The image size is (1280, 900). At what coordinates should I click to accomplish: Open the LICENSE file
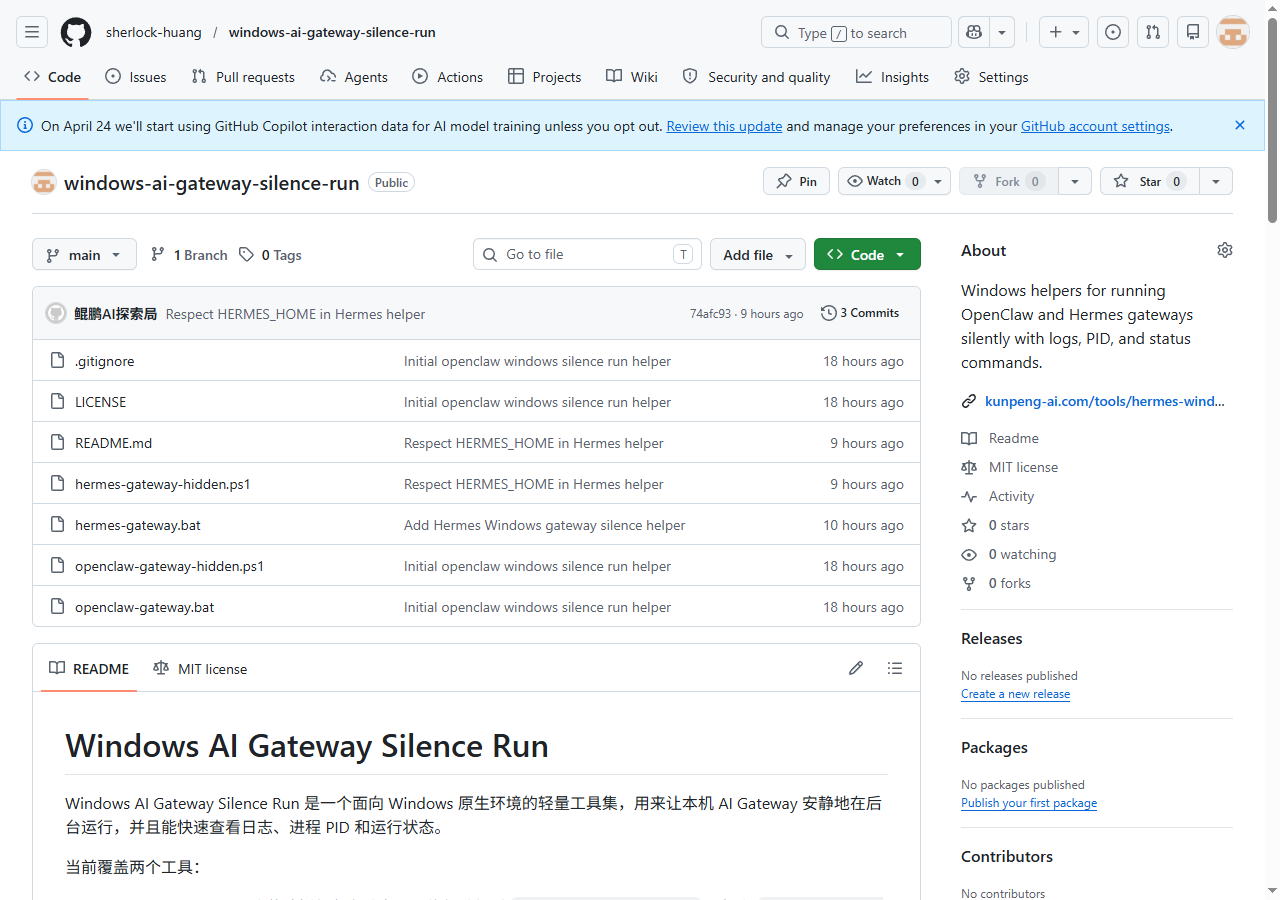(100, 402)
